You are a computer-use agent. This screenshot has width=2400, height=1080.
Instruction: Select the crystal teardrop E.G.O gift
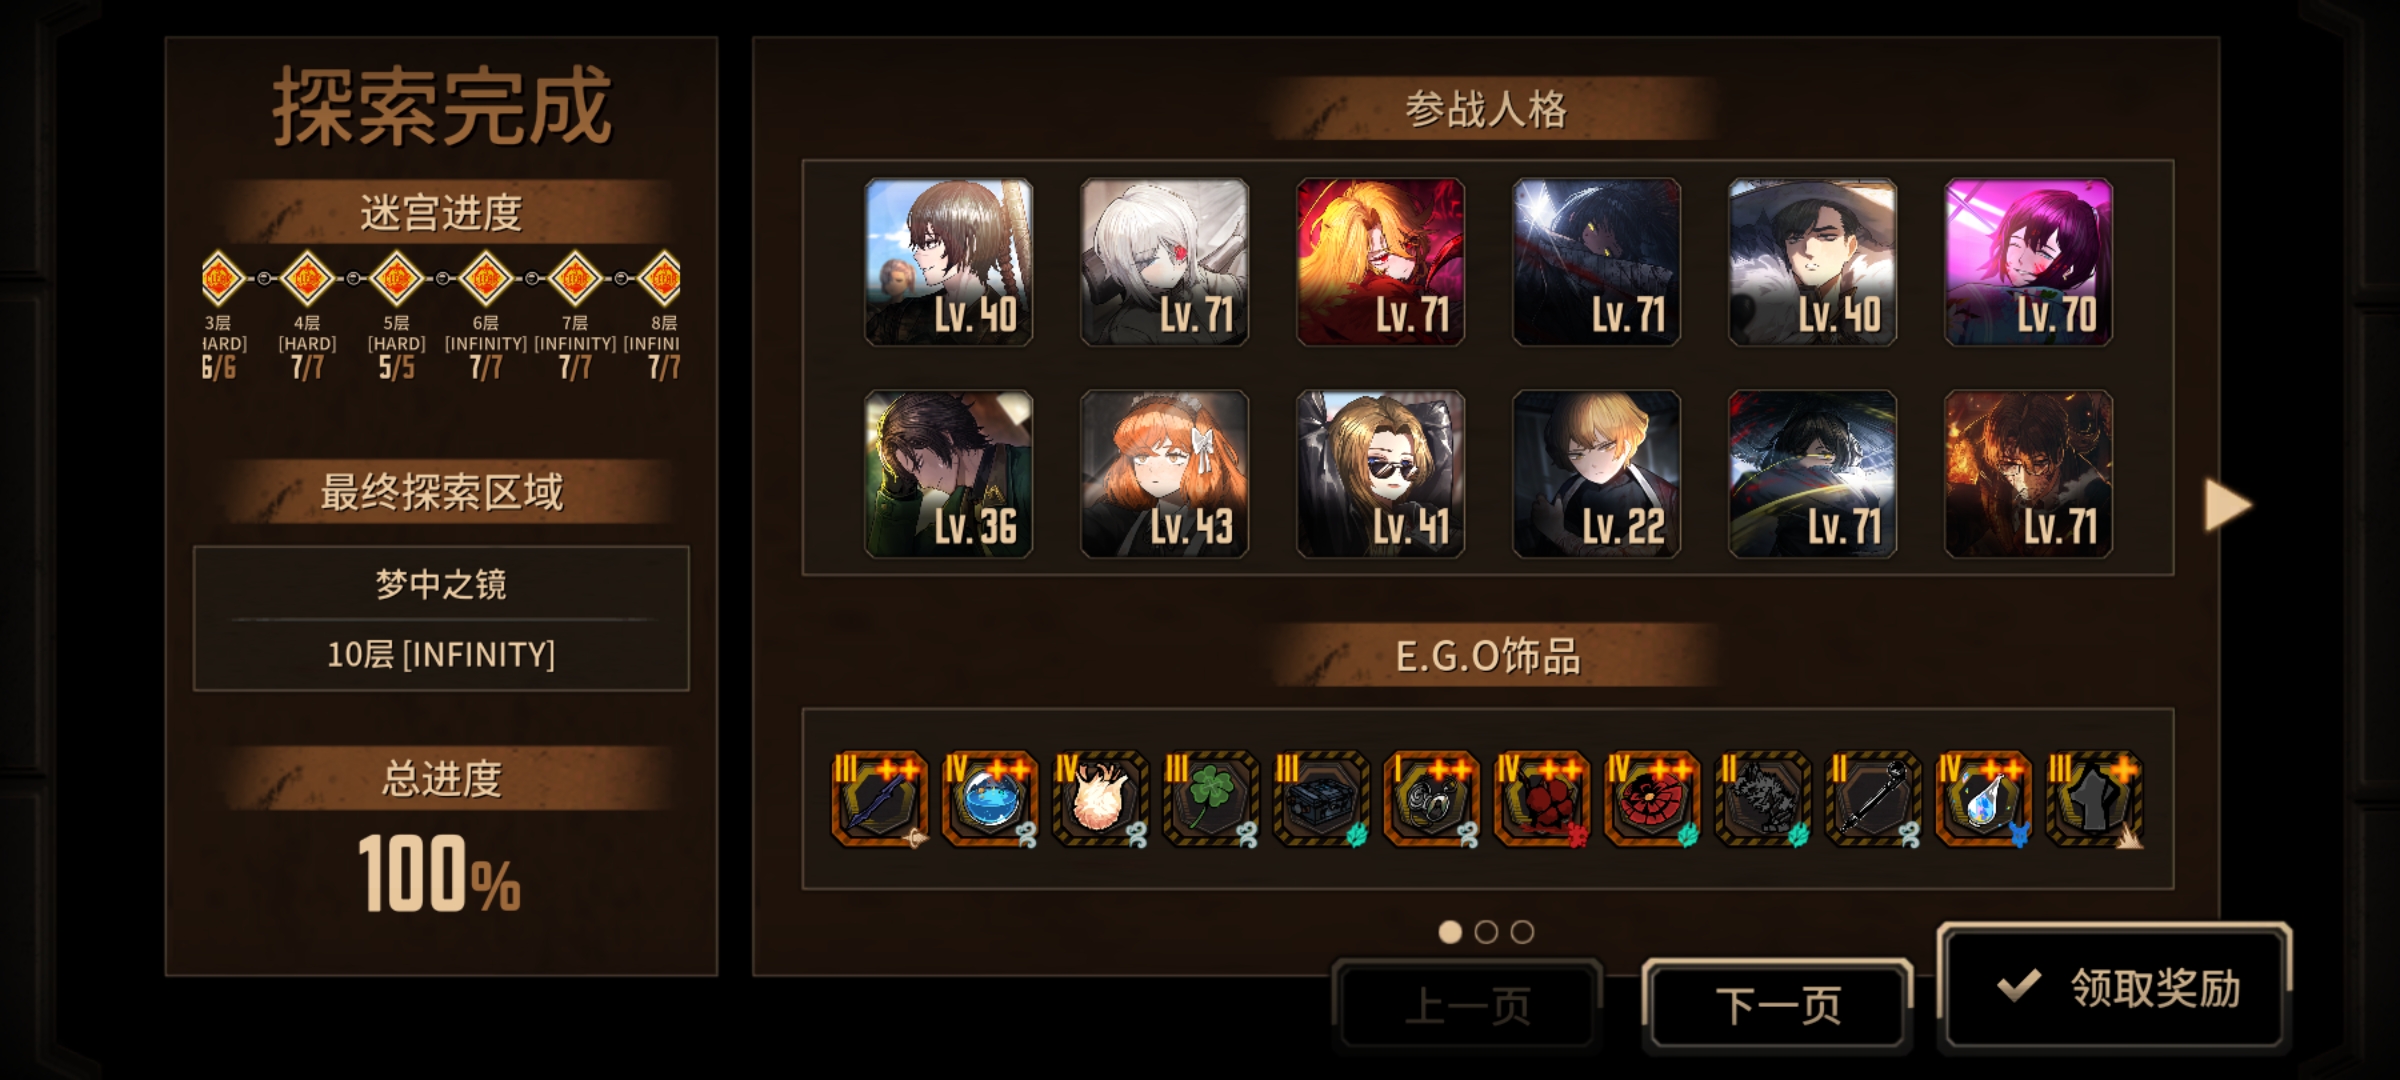pyautogui.click(x=1983, y=798)
